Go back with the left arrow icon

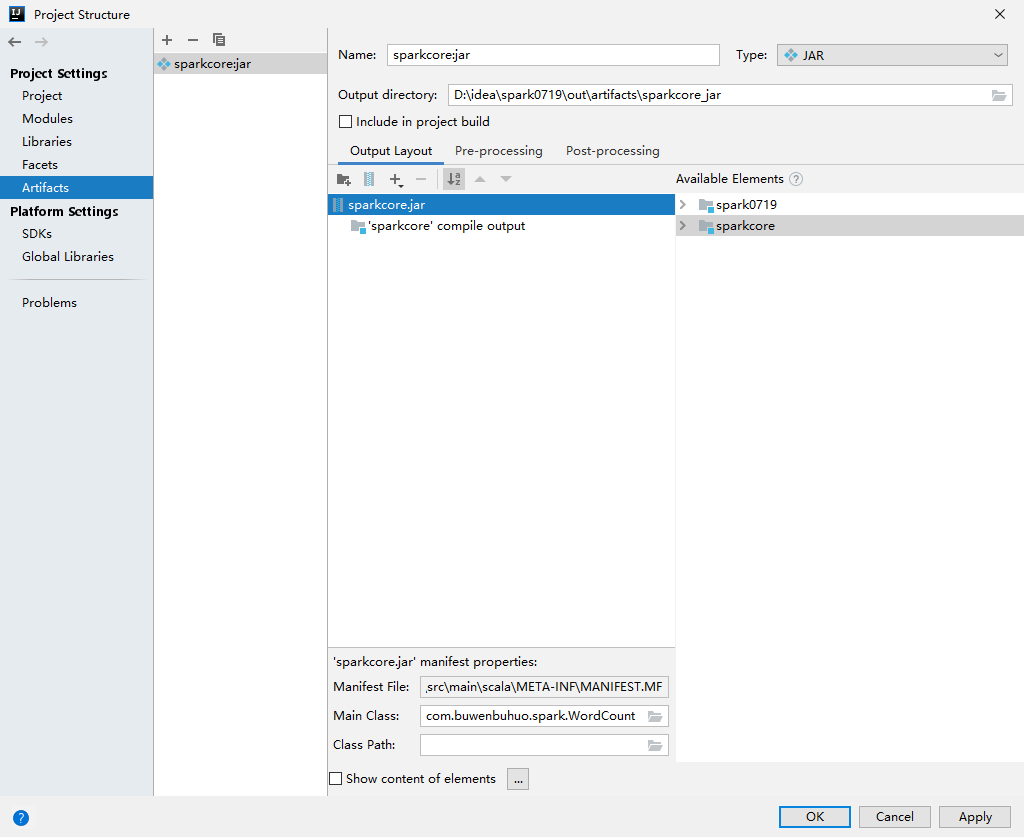[14, 42]
